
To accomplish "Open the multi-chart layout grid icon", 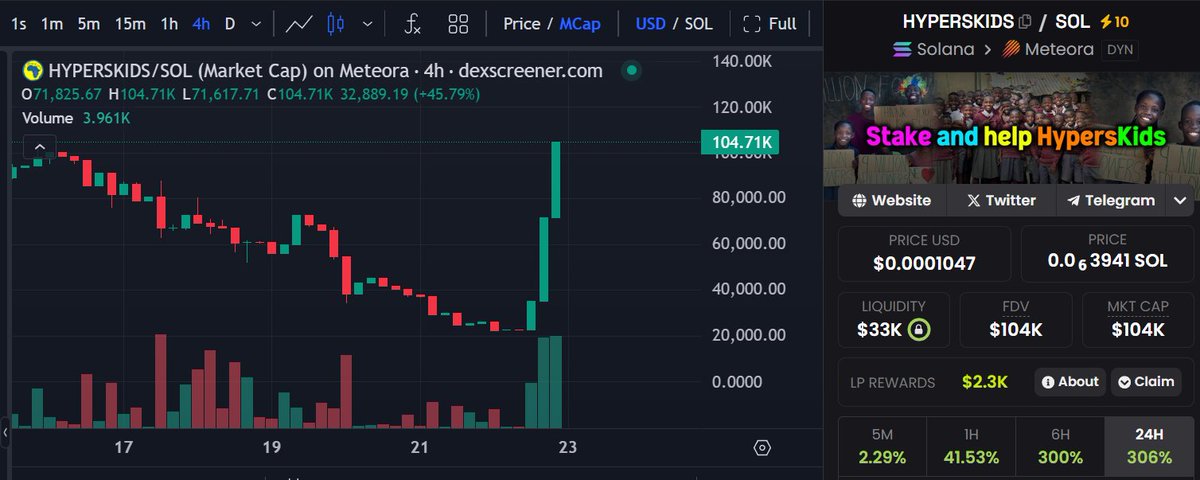I will tap(459, 23).
